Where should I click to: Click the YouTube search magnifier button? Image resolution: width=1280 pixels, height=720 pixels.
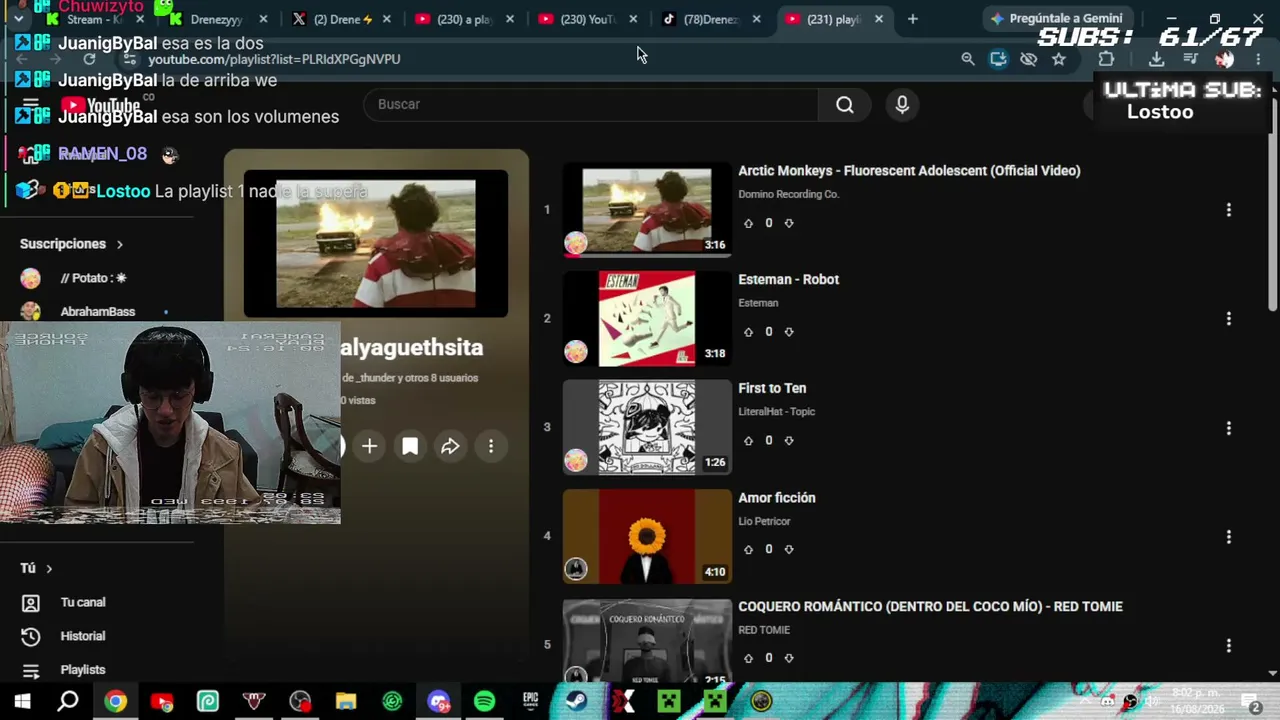click(x=845, y=104)
